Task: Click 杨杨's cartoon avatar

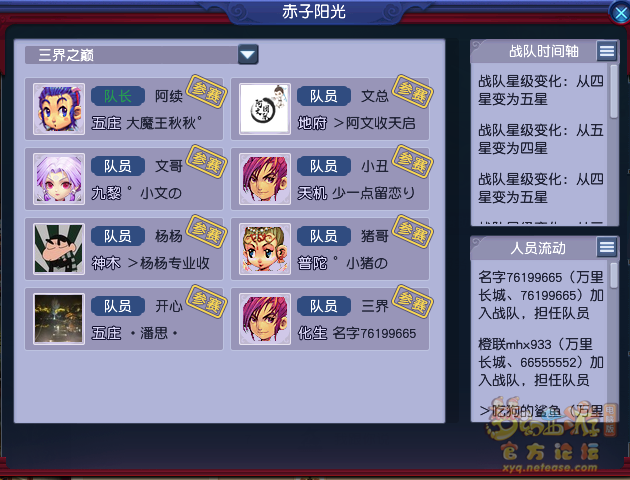Action: pyautogui.click(x=59, y=249)
